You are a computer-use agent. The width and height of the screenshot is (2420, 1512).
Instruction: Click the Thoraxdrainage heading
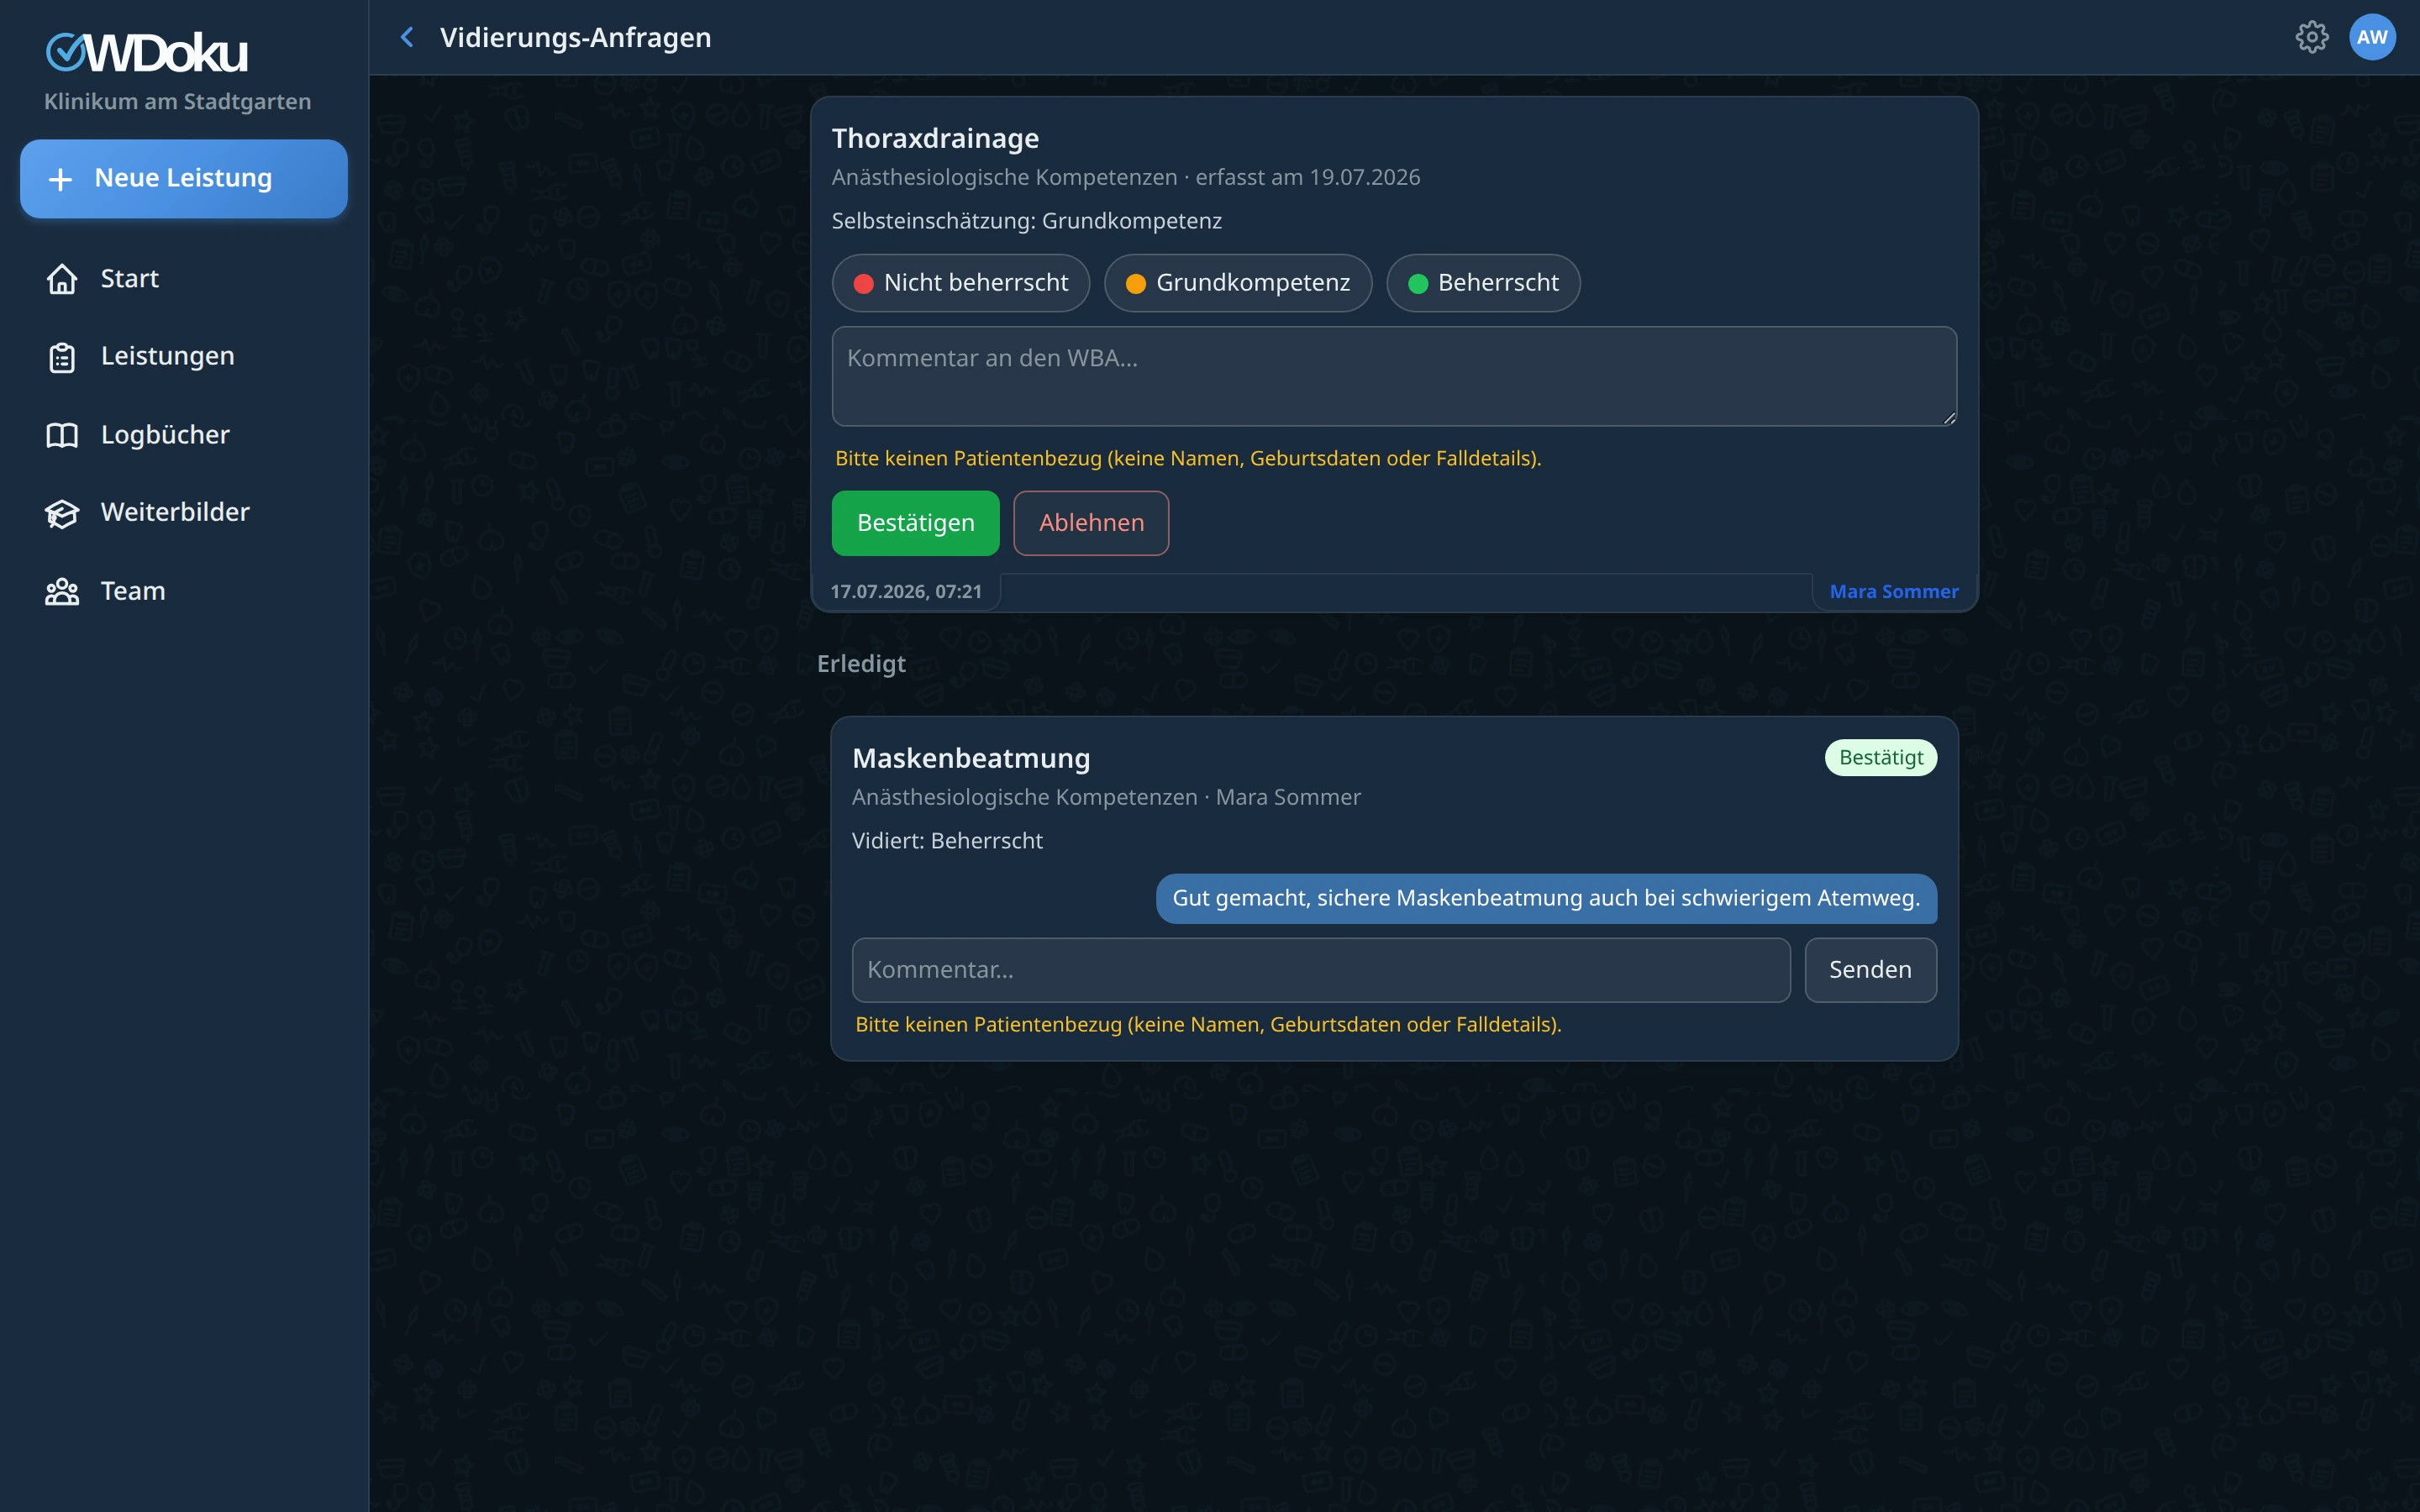[x=935, y=139]
